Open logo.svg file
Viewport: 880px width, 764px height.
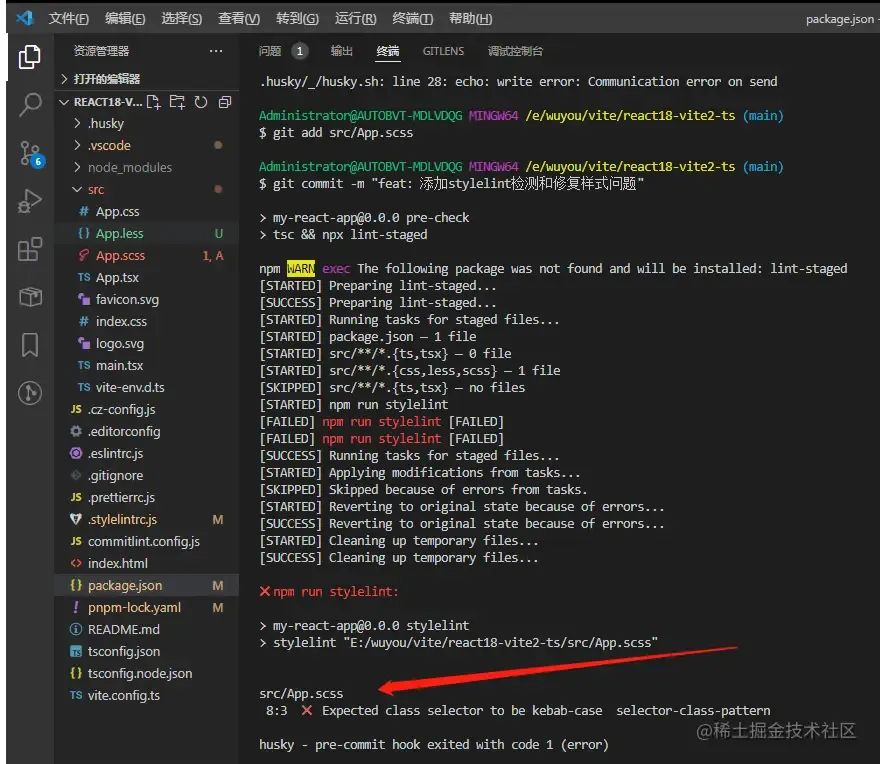(x=147, y=344)
